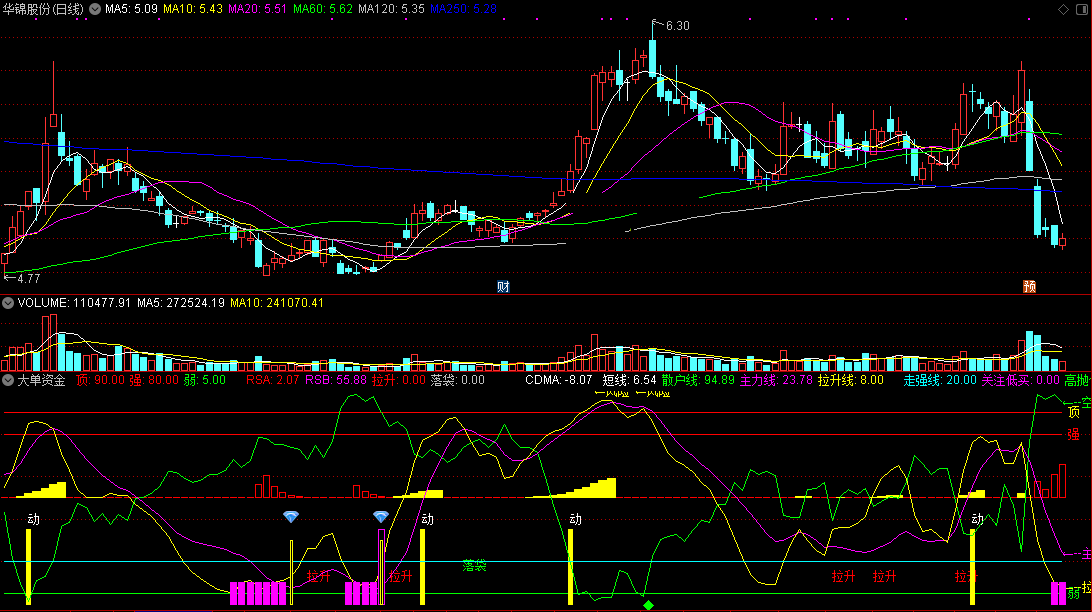Click the 强: 80.00 indicator value
The width and height of the screenshot is (1092, 612).
[x=154, y=380]
